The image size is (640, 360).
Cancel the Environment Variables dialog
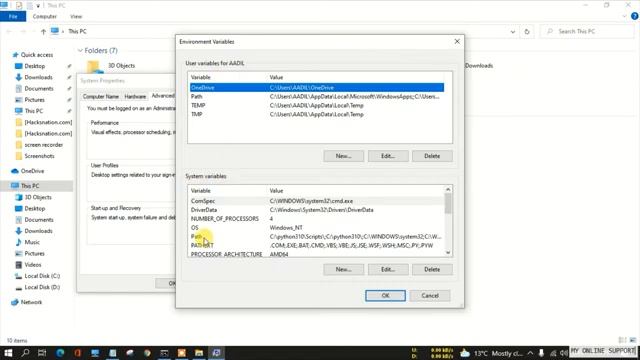click(x=430, y=296)
